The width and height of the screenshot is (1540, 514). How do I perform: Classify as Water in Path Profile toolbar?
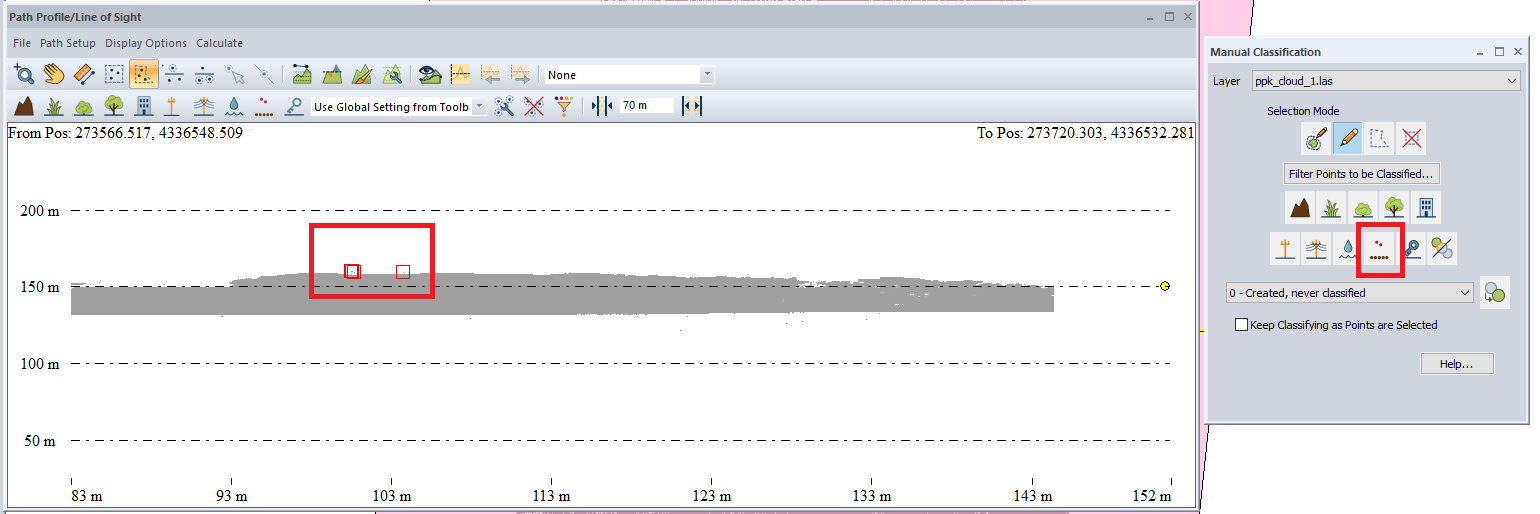(234, 106)
